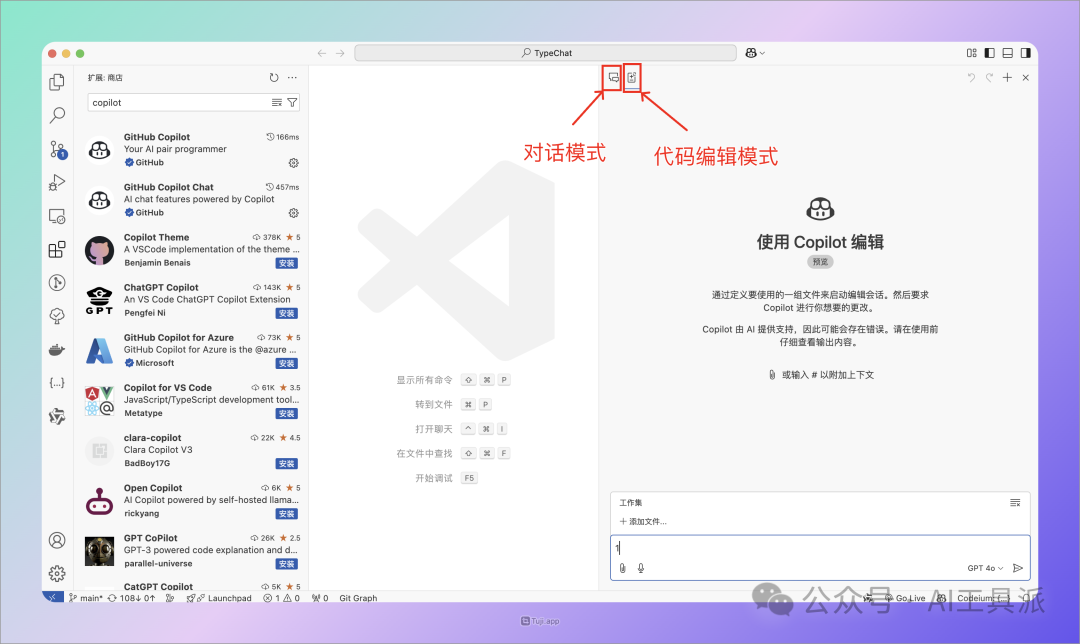Click the Copilot icon in title bar

tap(751, 53)
